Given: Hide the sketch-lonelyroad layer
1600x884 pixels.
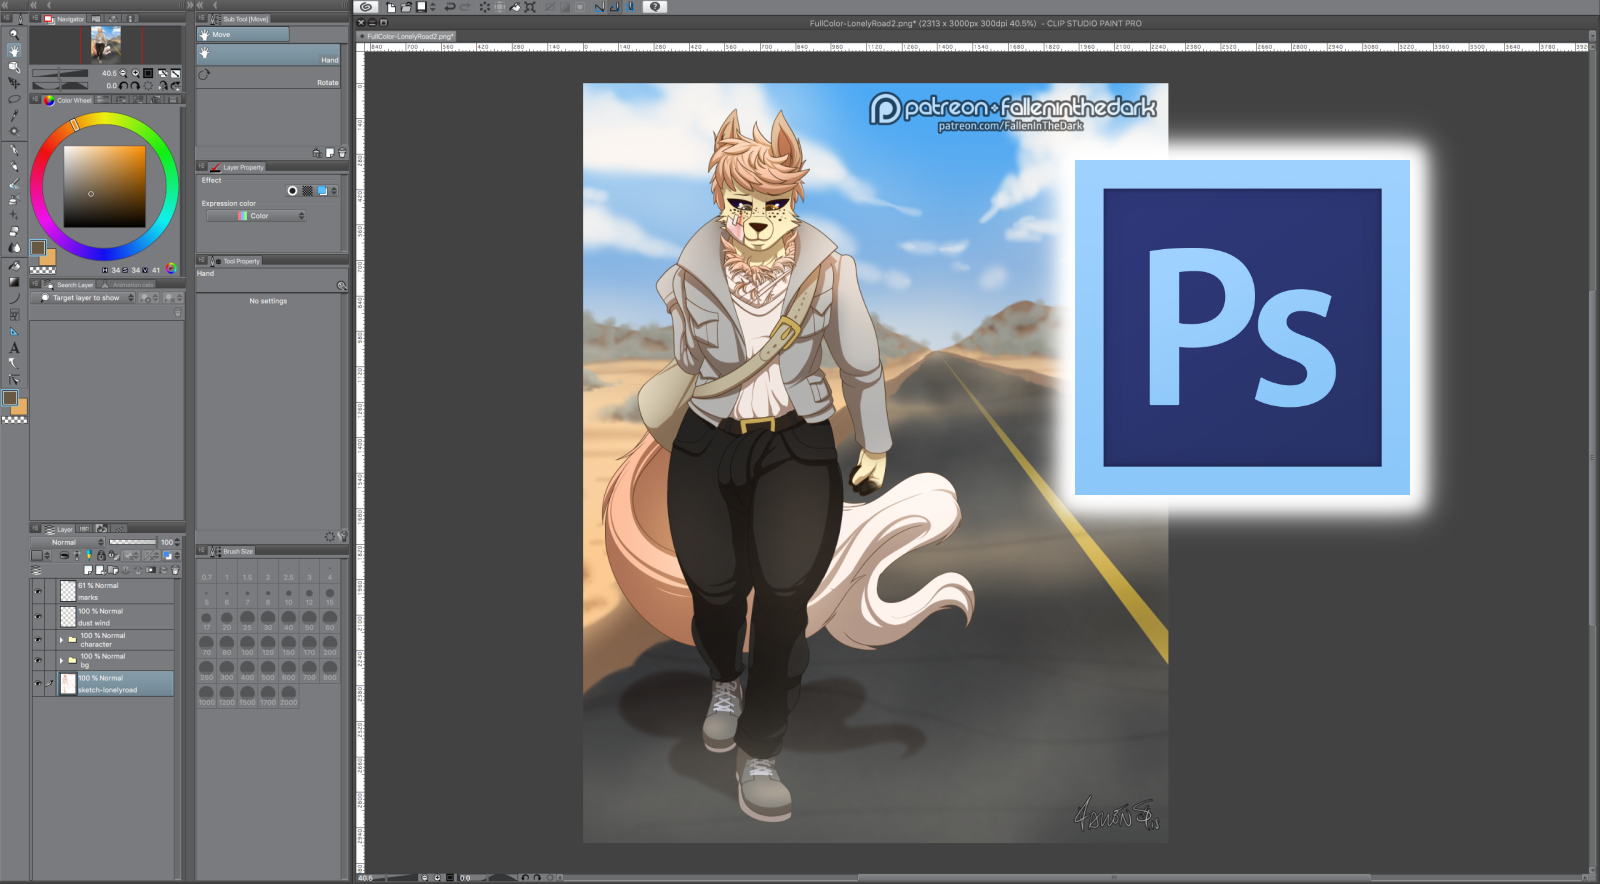Looking at the screenshot, I should [x=38, y=684].
